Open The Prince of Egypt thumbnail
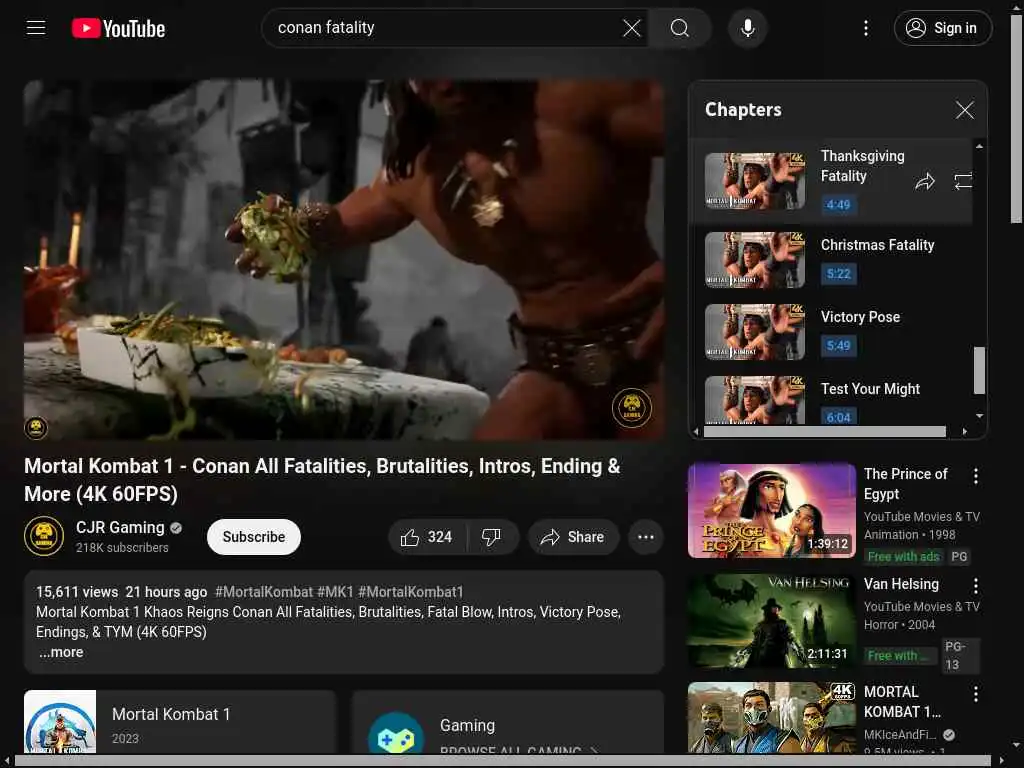The image size is (1024, 768). point(771,511)
